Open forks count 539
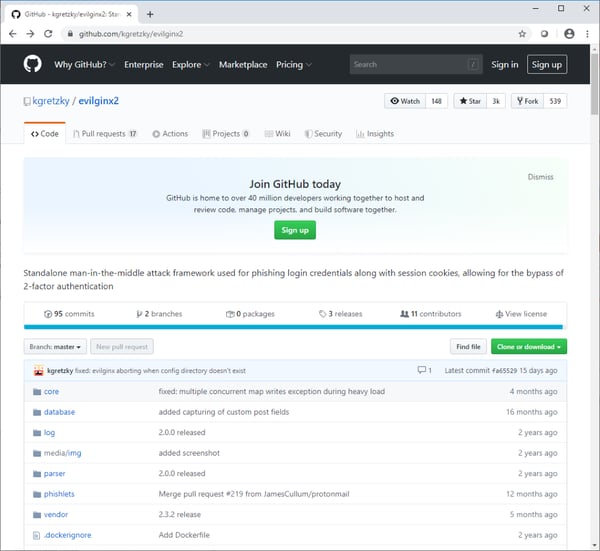Image resolution: width=600 pixels, height=551 pixels. pos(555,101)
